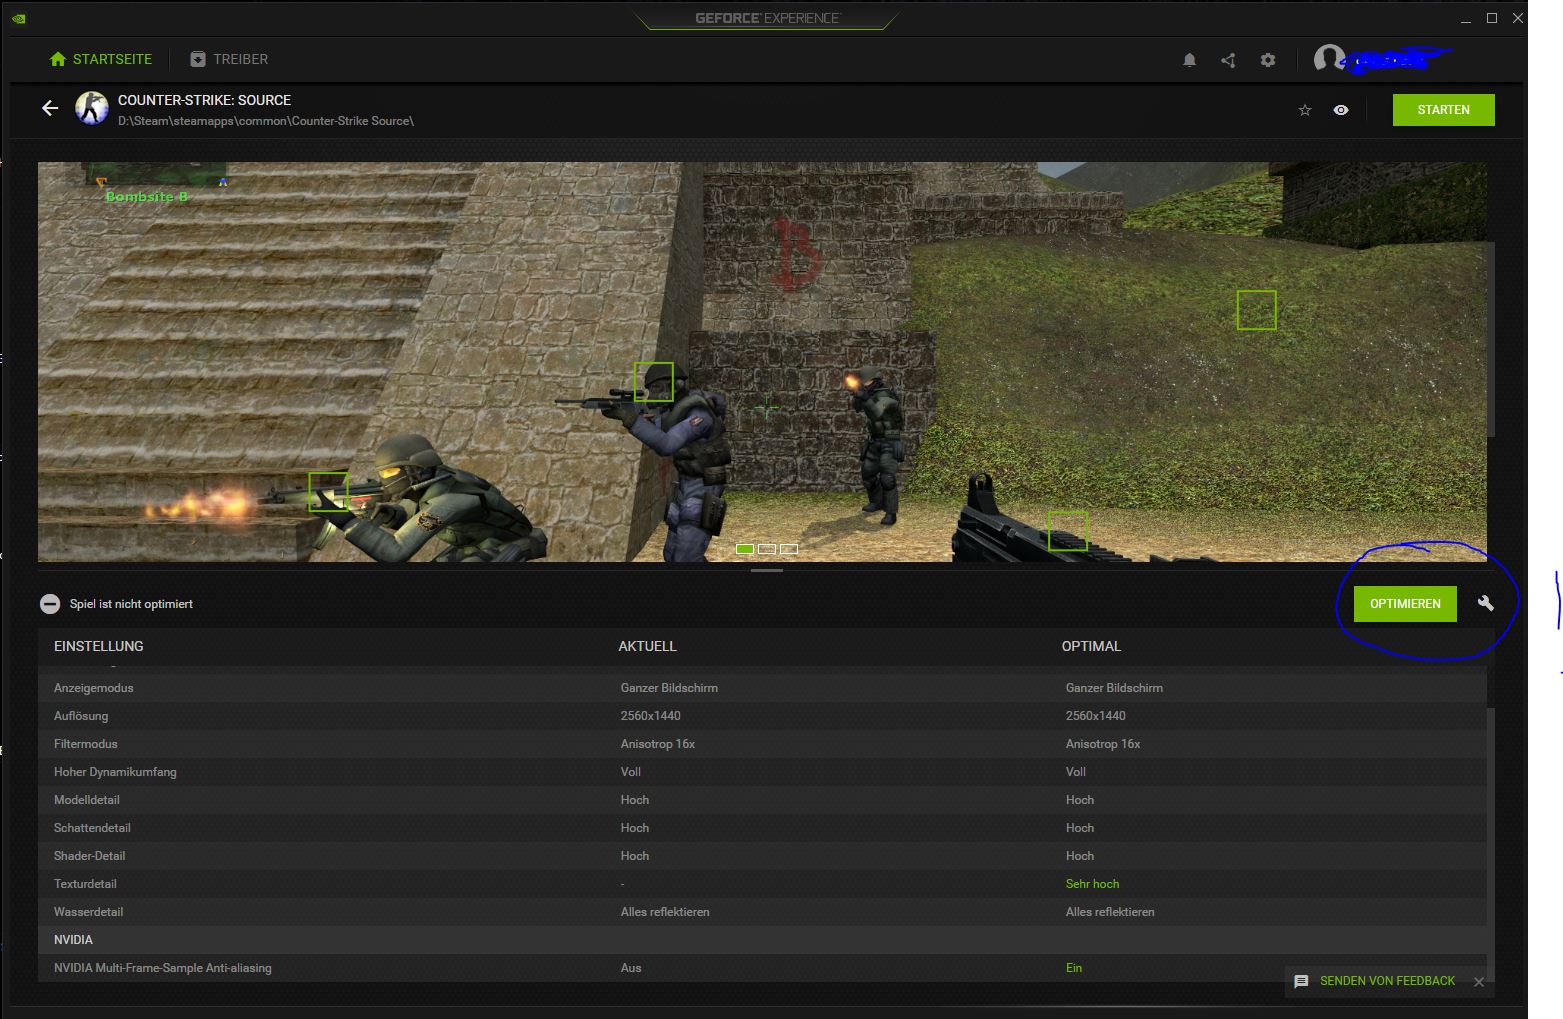
Task: Click the user profile avatar
Action: (1328, 59)
